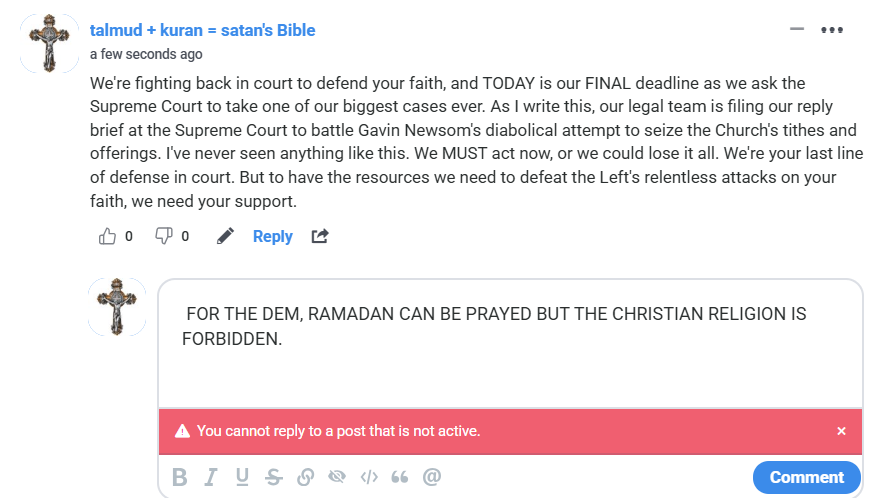The height and width of the screenshot is (498, 878).
Task: Apply strikethrough formatting to reply text
Action: pos(273,477)
